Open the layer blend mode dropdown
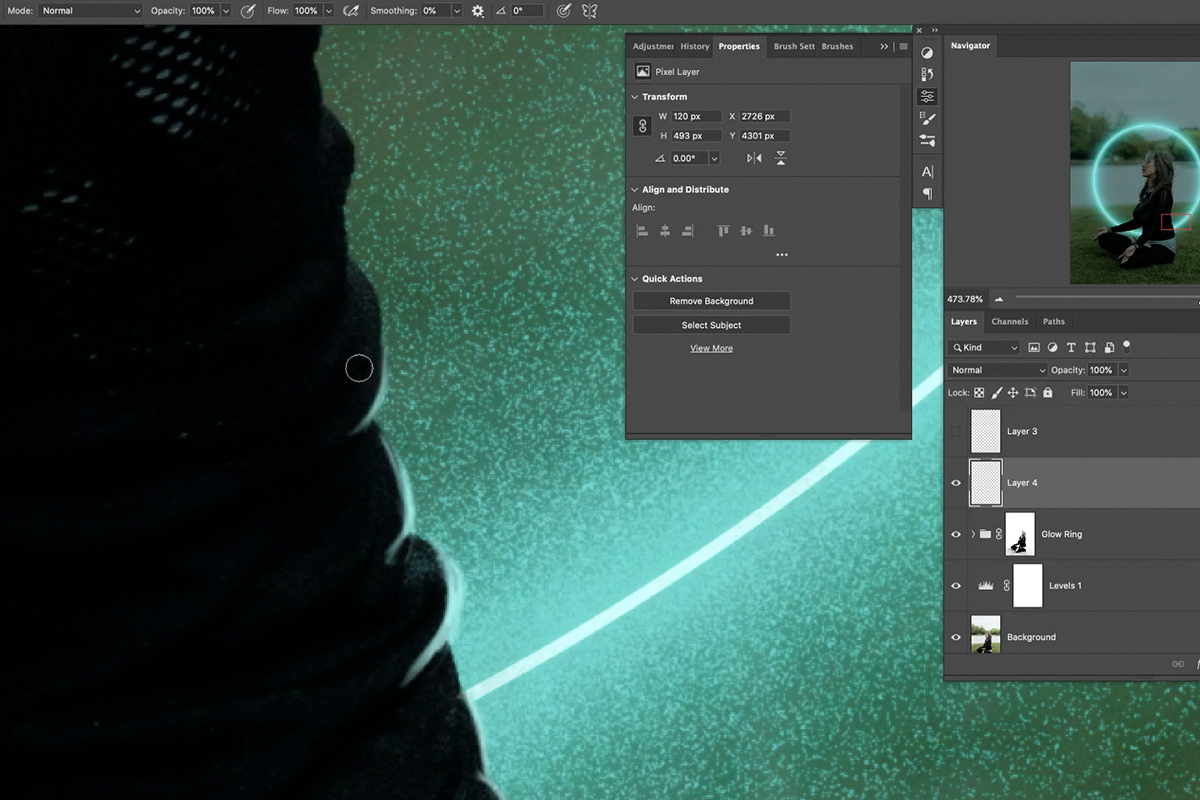 click(x=997, y=369)
